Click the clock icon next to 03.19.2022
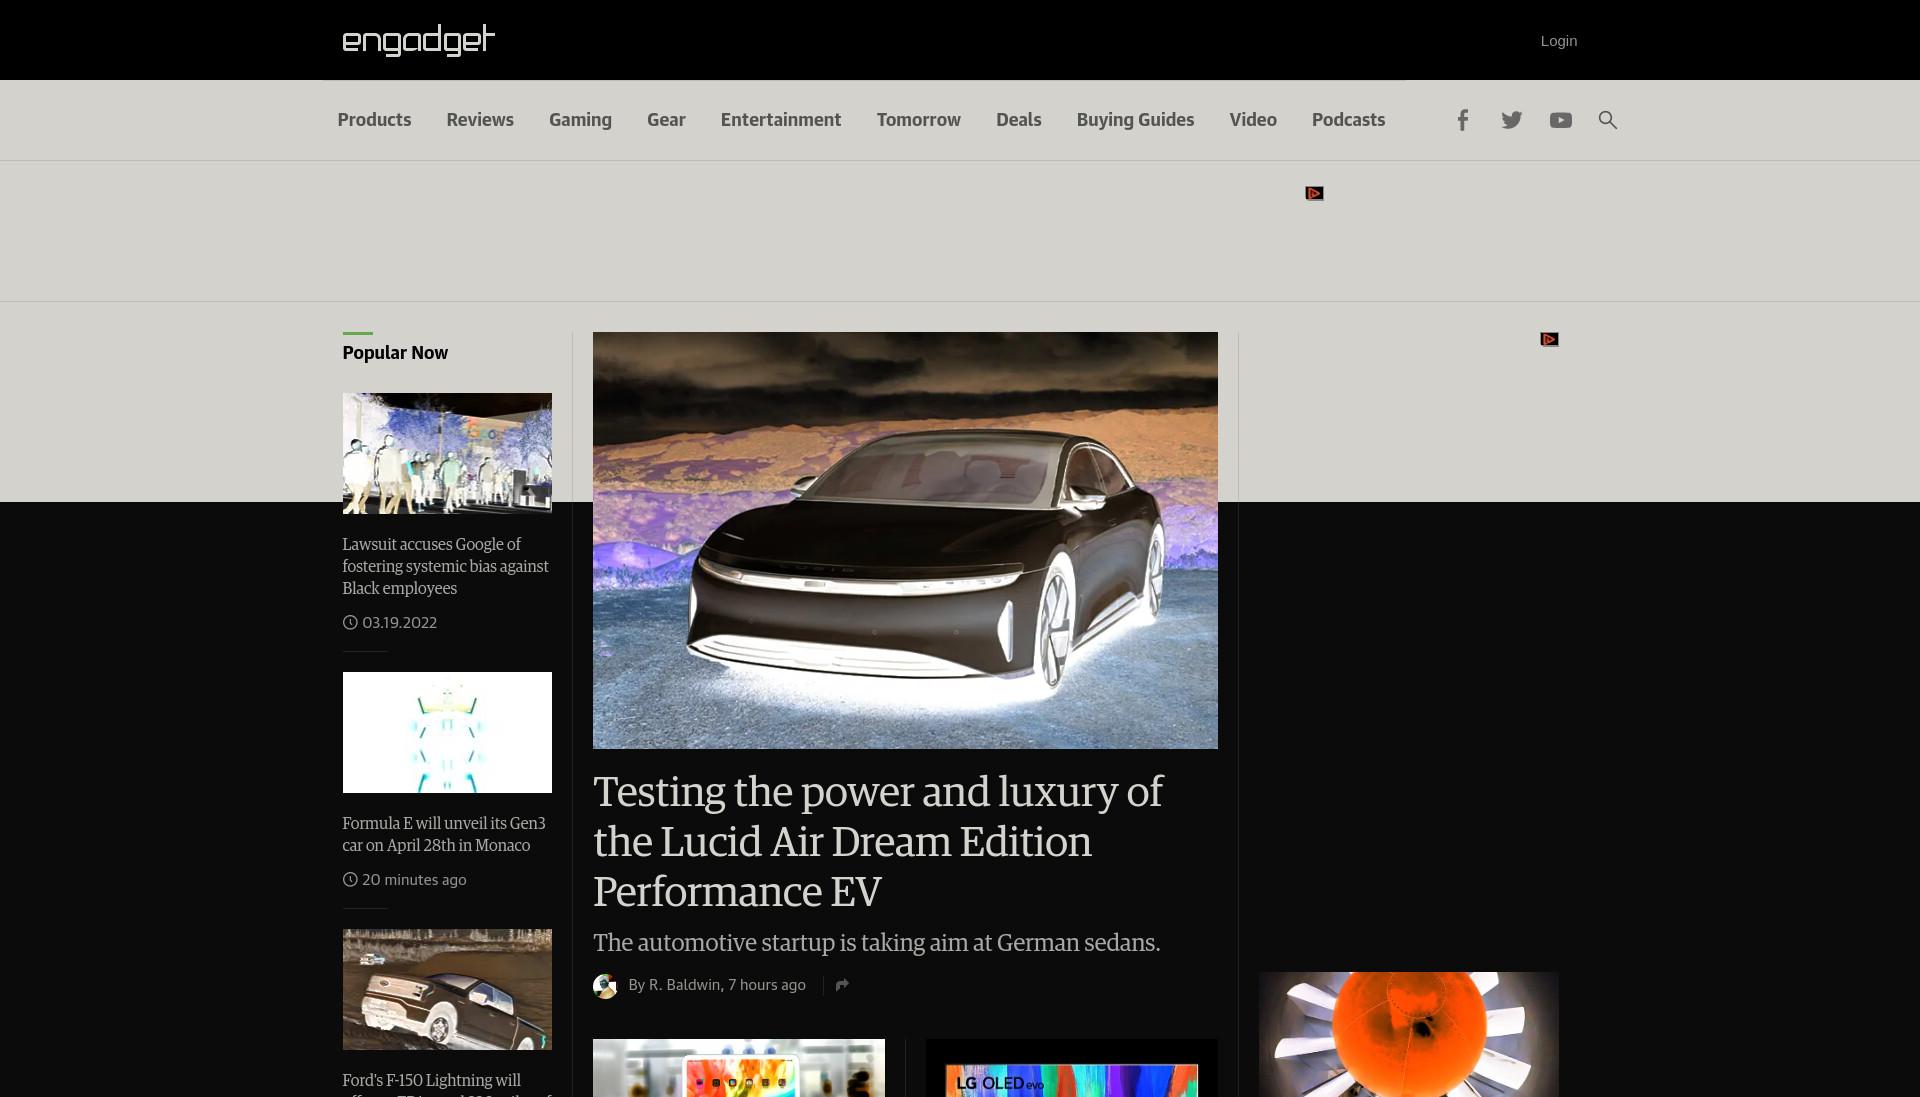 point(350,622)
